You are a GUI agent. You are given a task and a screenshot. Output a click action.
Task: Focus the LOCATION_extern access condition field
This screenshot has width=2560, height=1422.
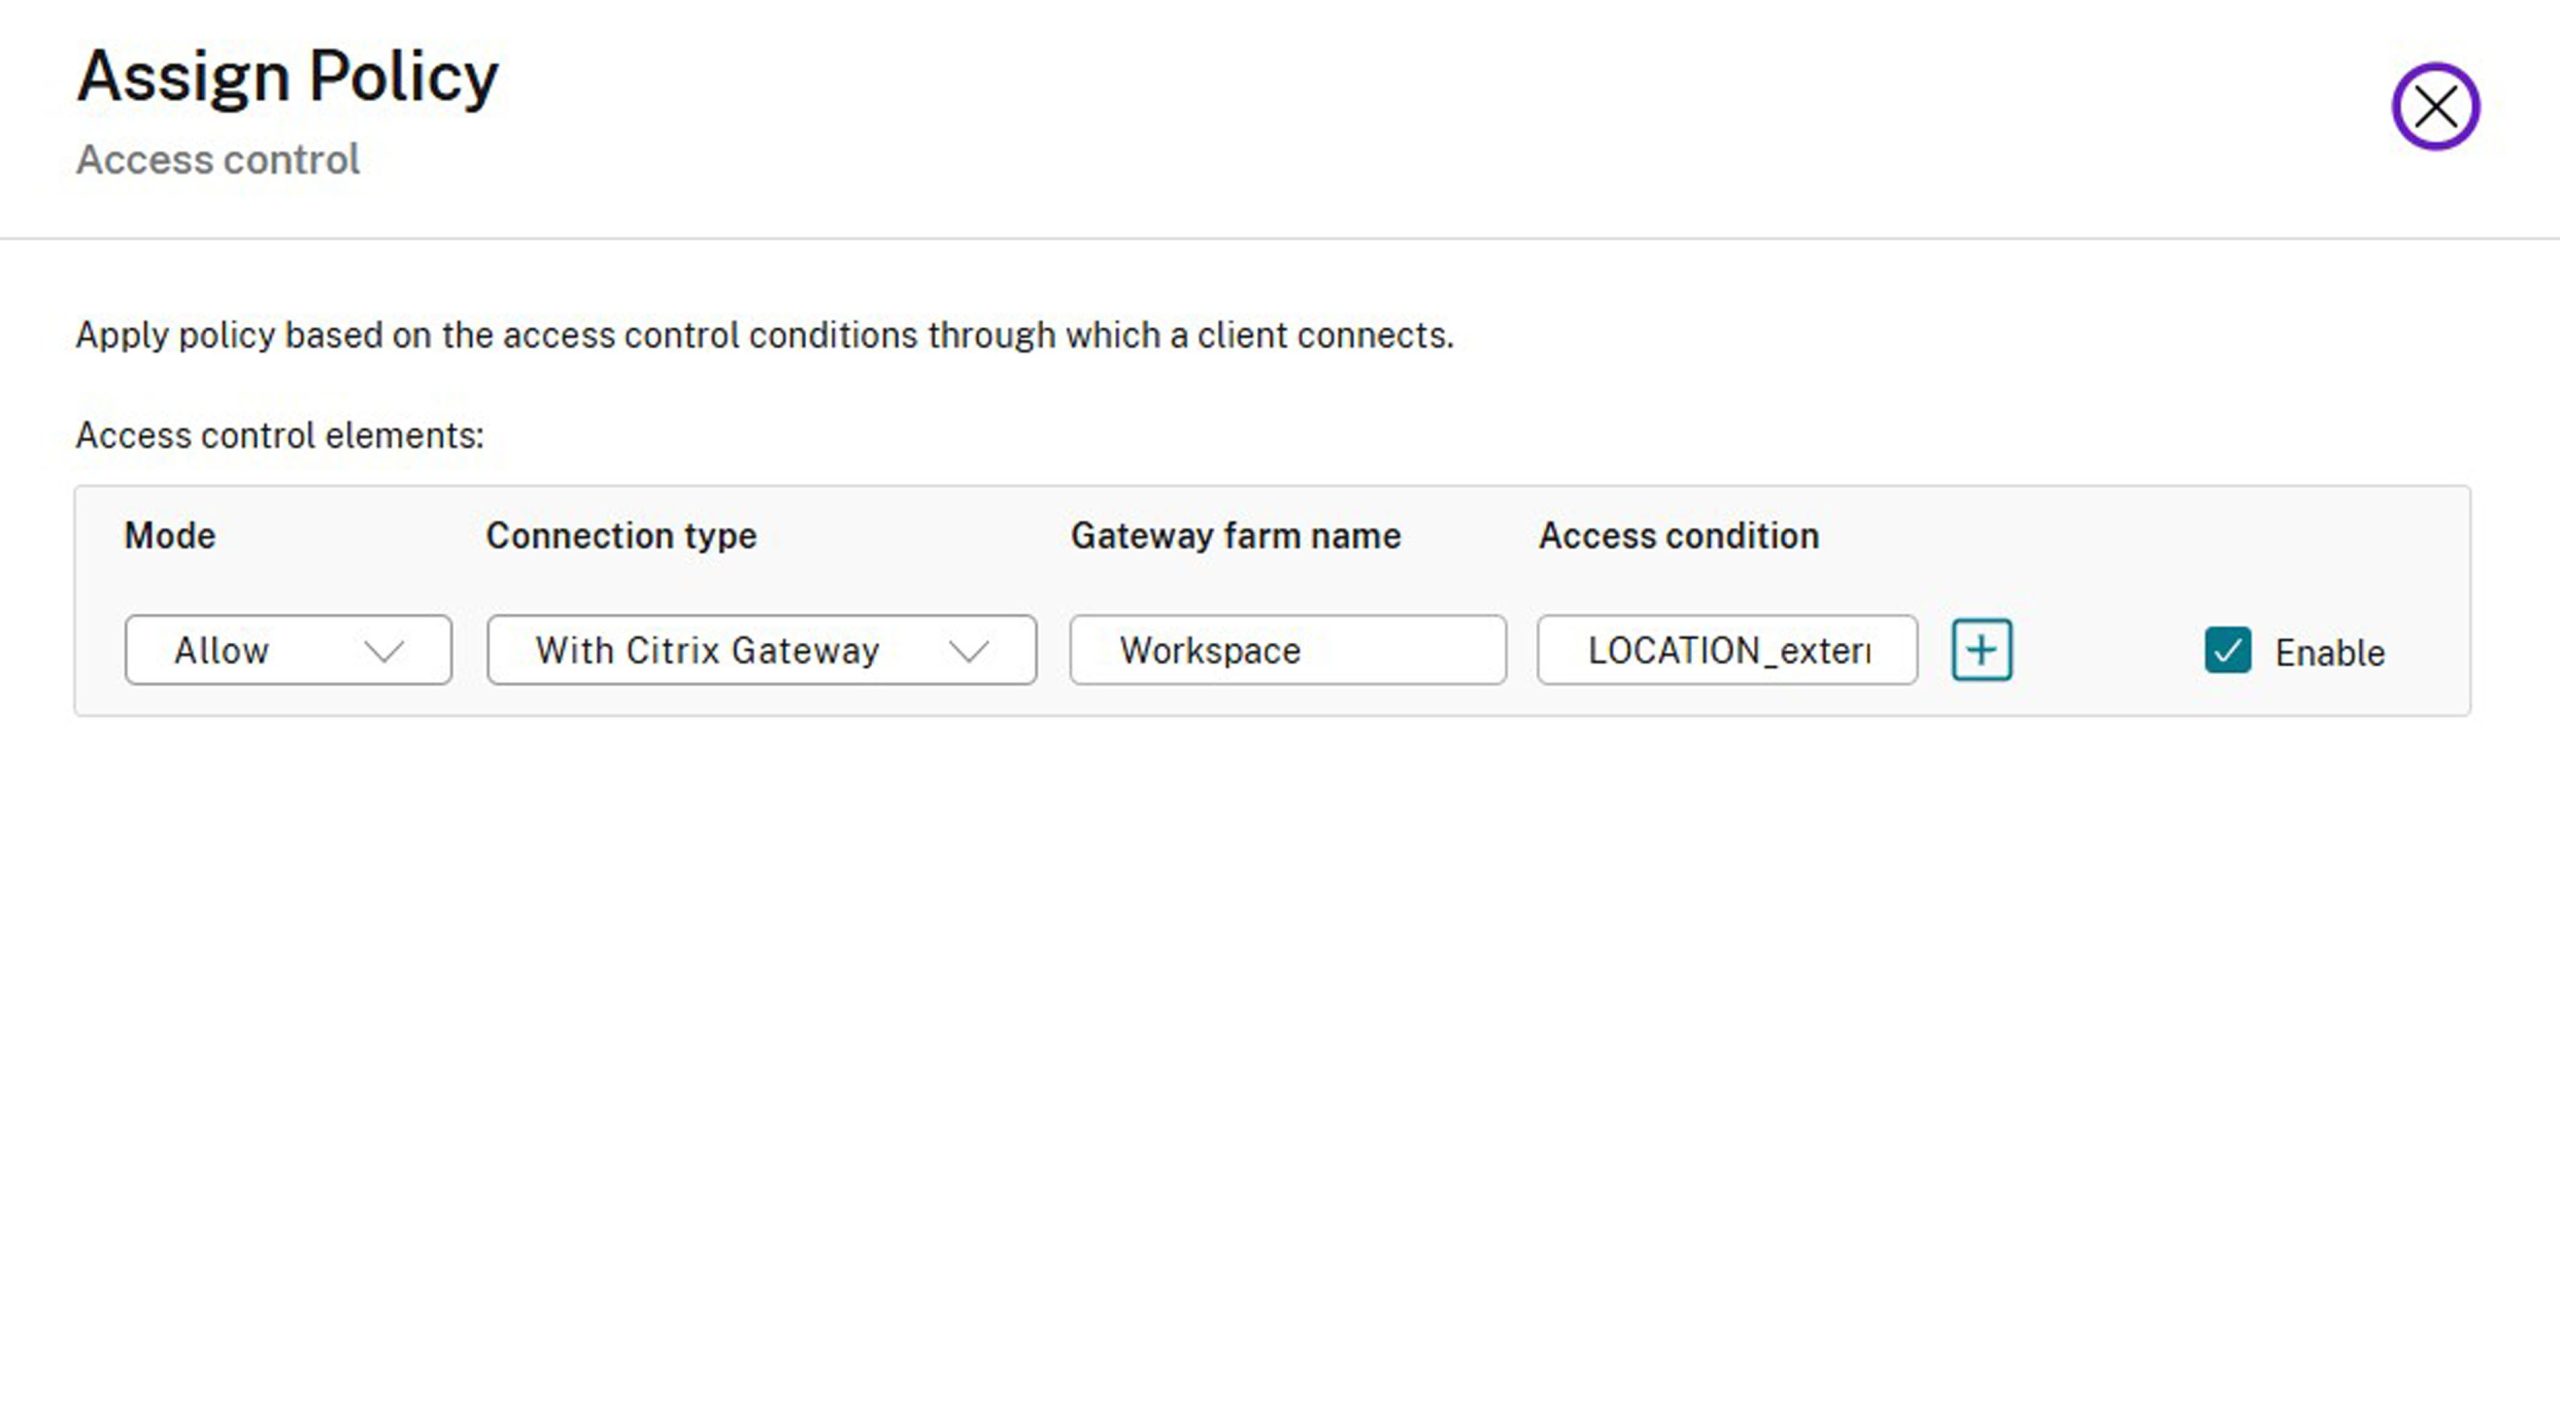pos(1727,650)
